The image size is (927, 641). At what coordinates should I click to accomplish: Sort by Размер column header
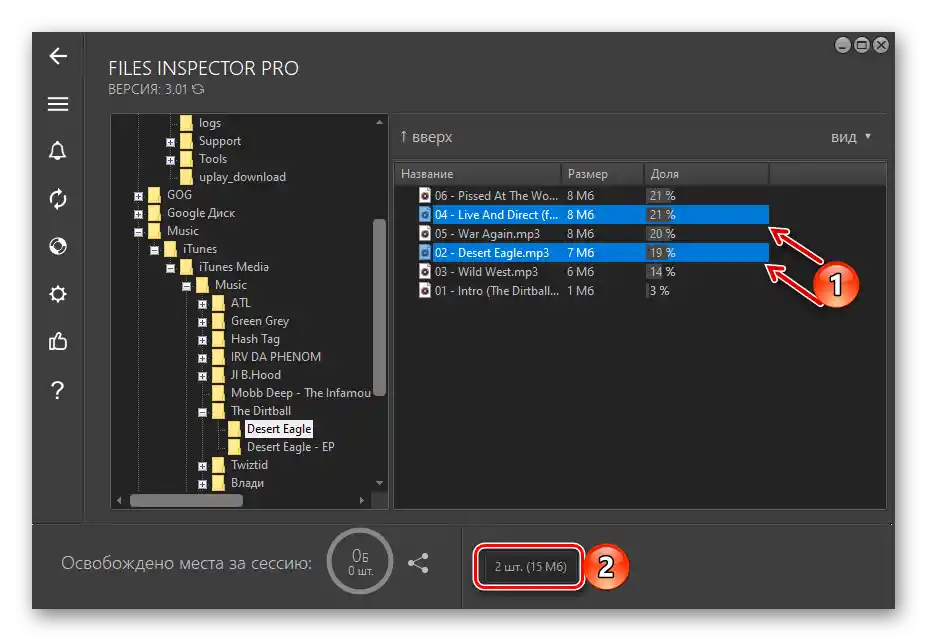(x=602, y=174)
